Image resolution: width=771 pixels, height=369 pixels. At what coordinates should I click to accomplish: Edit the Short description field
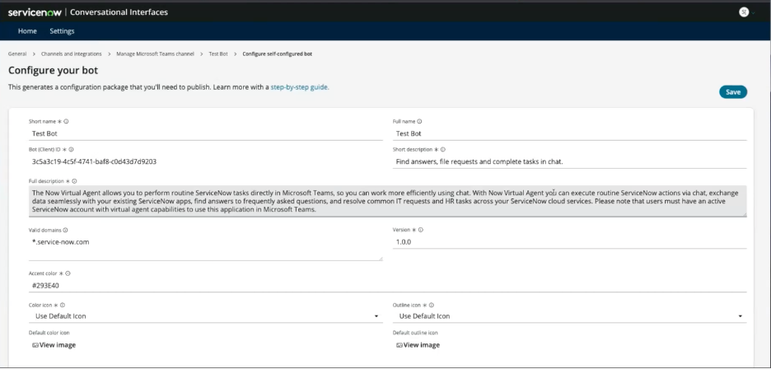tap(569, 161)
